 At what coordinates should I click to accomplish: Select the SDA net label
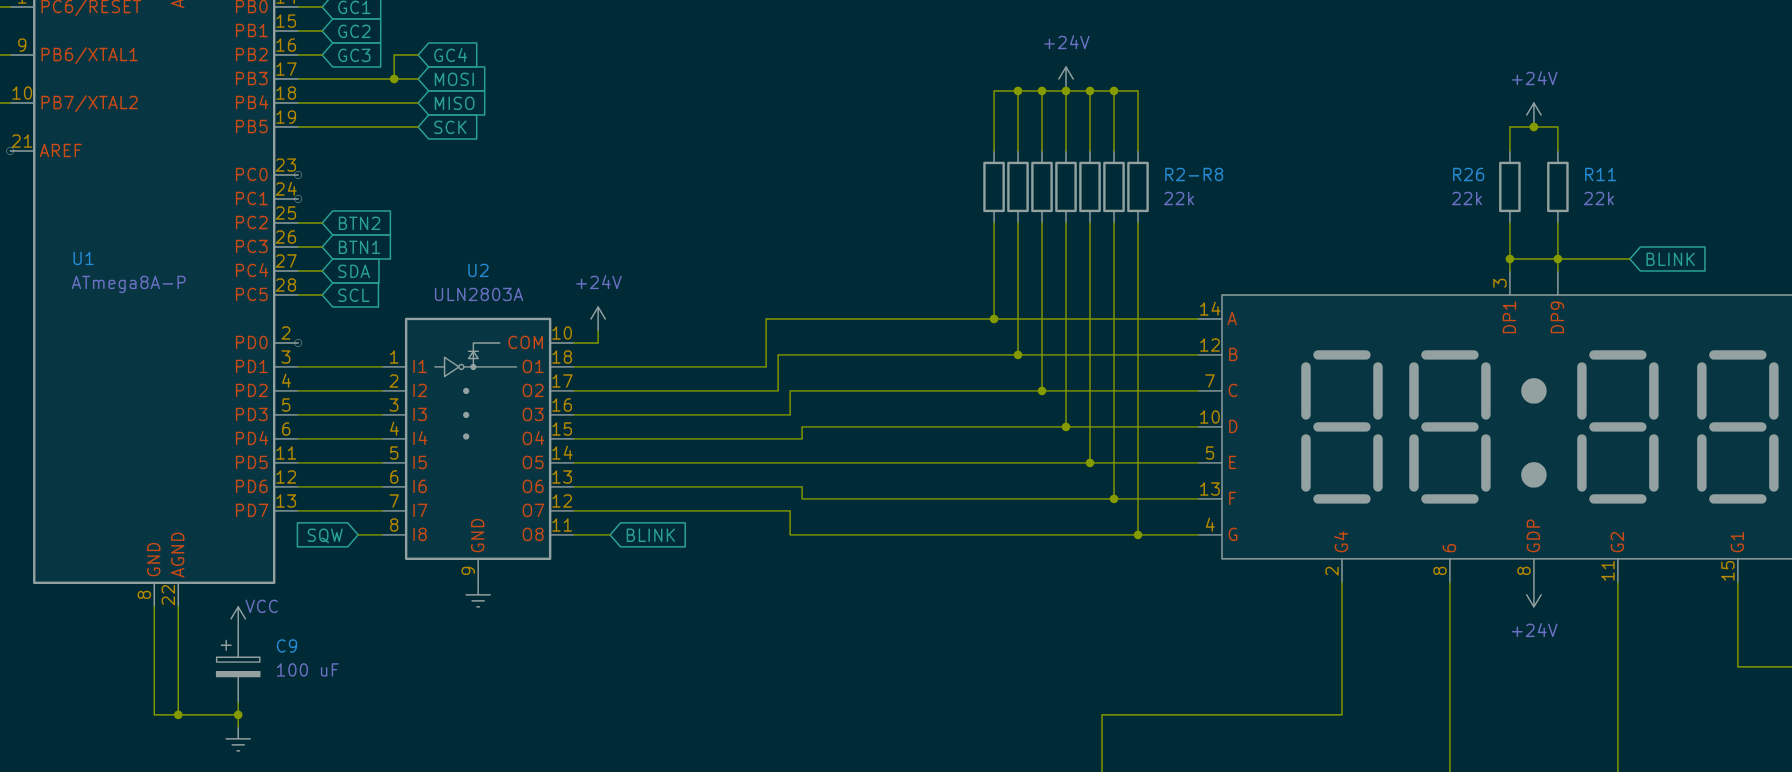pos(350,271)
